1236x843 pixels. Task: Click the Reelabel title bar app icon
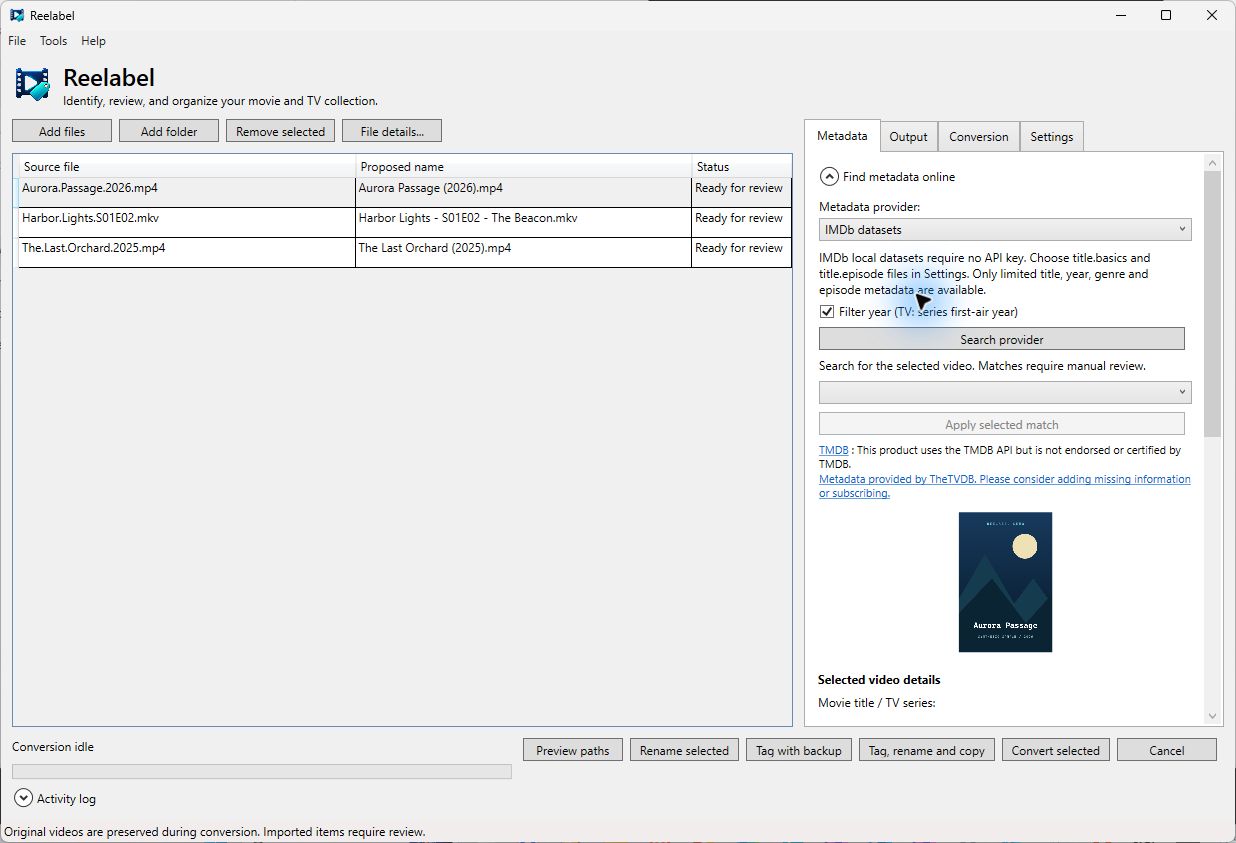coord(17,15)
